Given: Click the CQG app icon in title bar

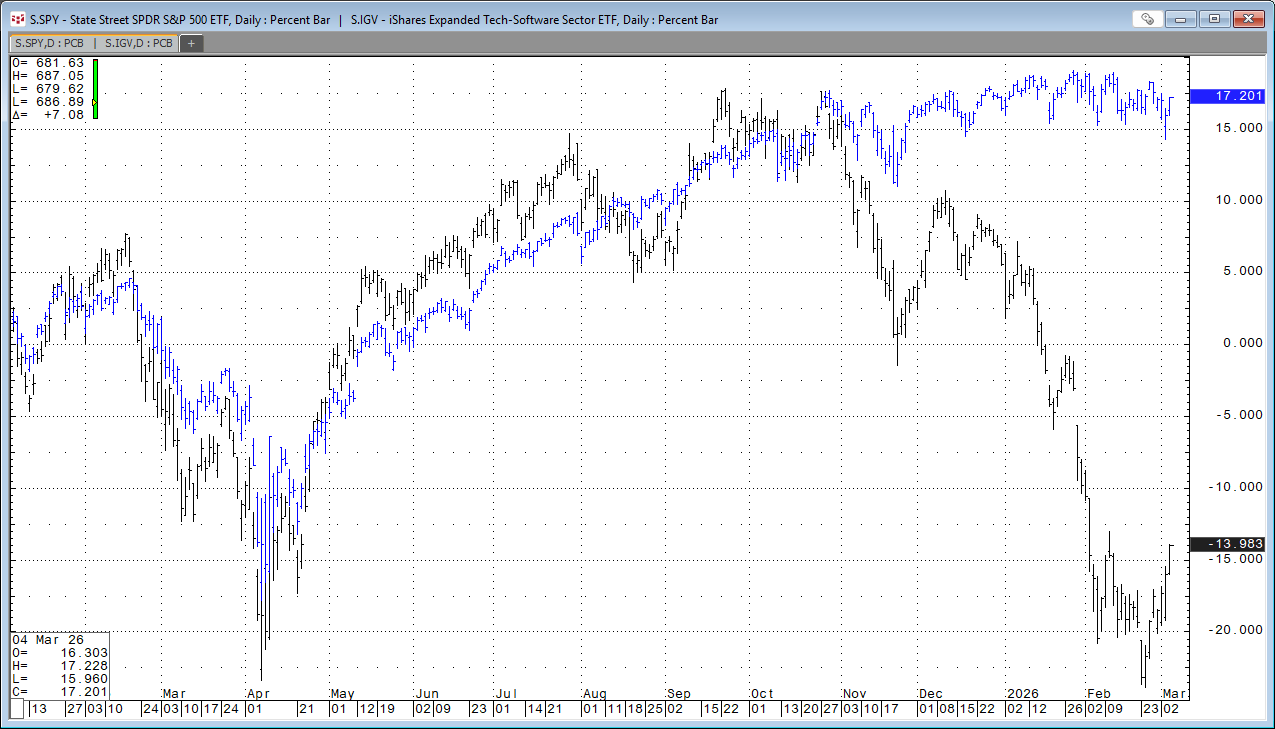Looking at the screenshot, I should click(17, 19).
